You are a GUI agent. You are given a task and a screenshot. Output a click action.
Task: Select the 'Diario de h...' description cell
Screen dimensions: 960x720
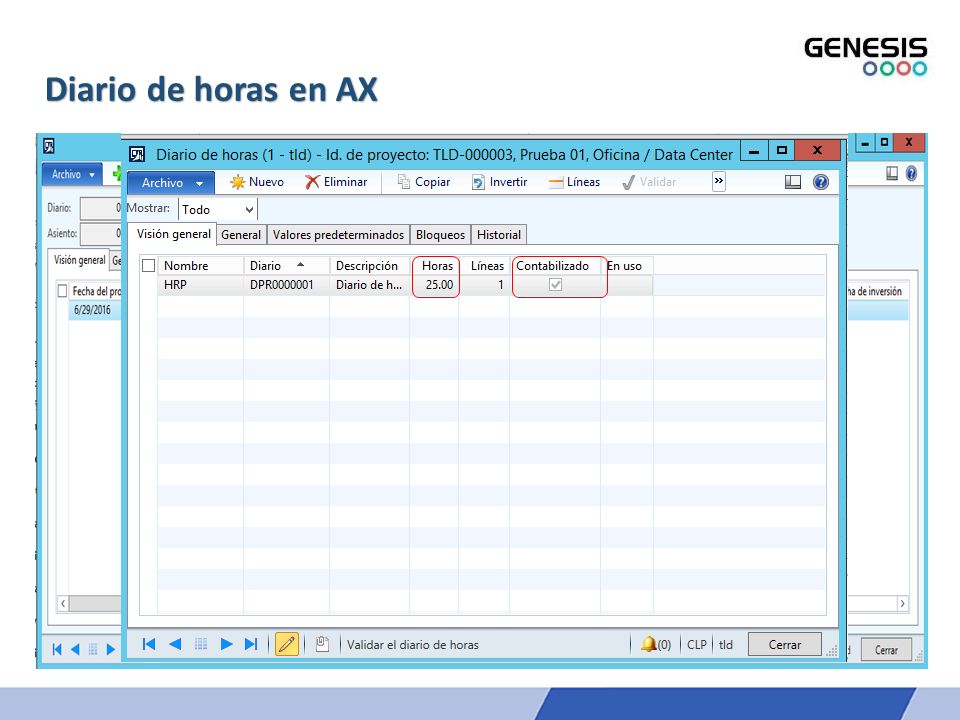click(x=369, y=285)
